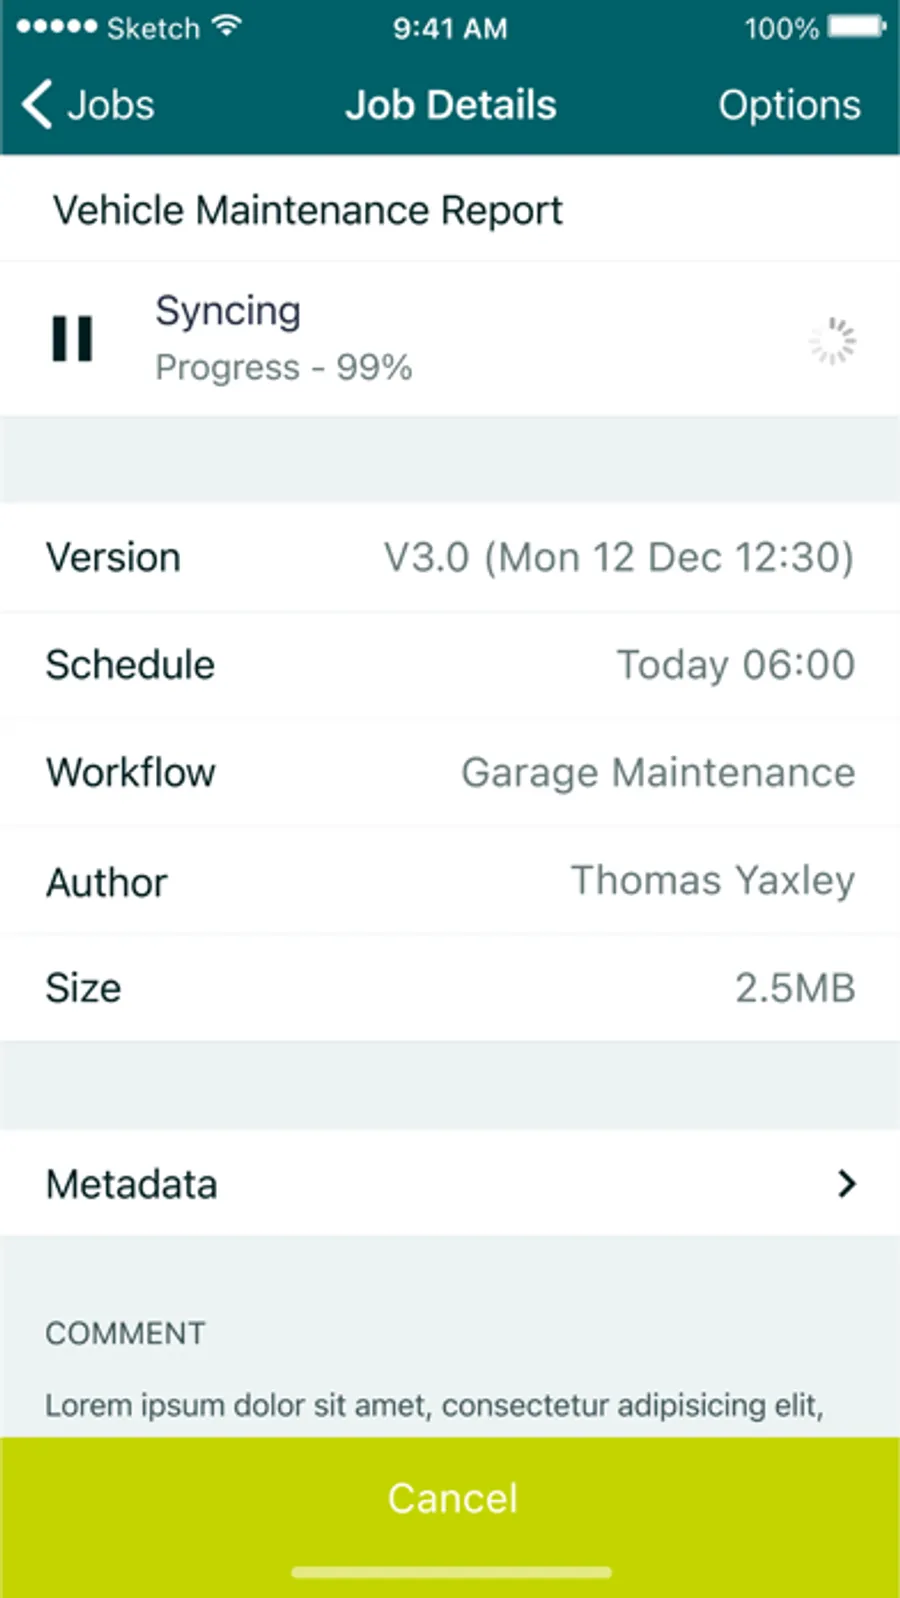The width and height of the screenshot is (900, 1598).
Task: Tap the back chevron icon
Action: tap(37, 105)
